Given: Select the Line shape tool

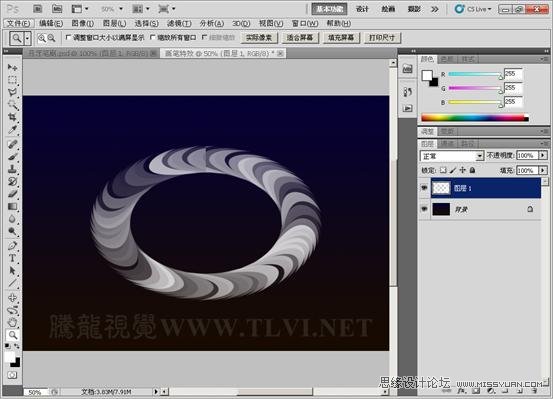Looking at the screenshot, I should pyautogui.click(x=12, y=283).
